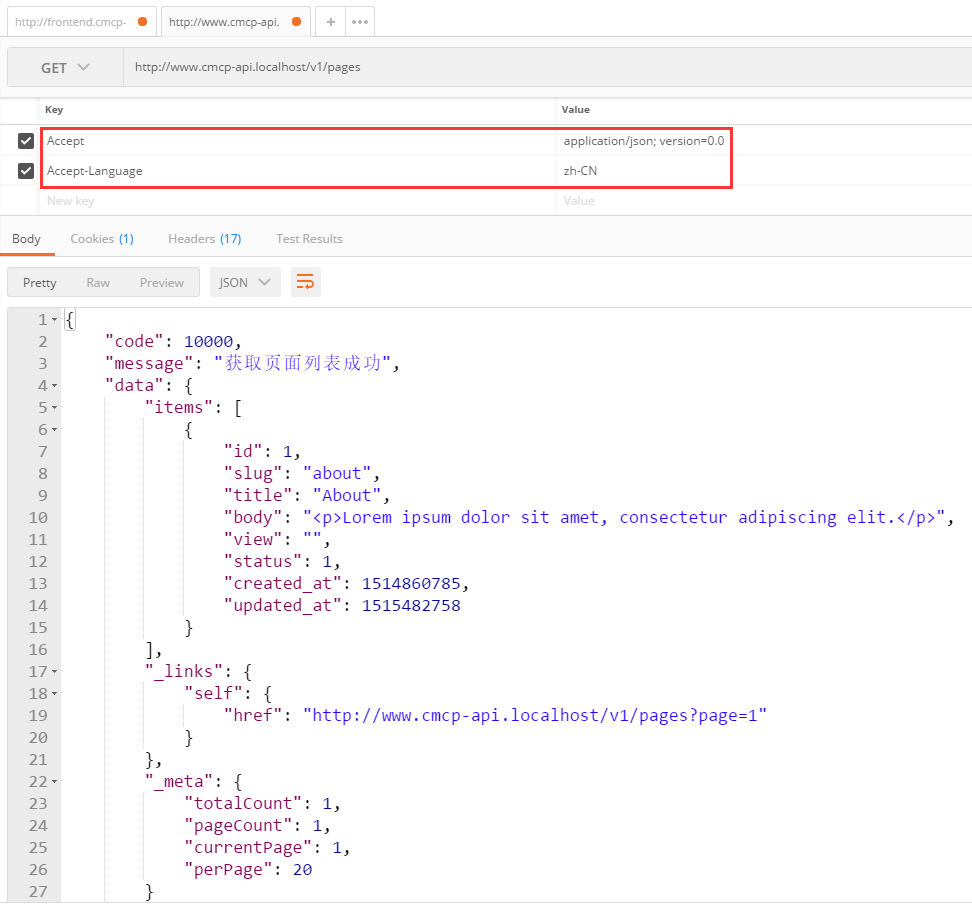Click unsaved dot on frontend.cmcp tab
The height and width of the screenshot is (920, 972).
(142, 21)
